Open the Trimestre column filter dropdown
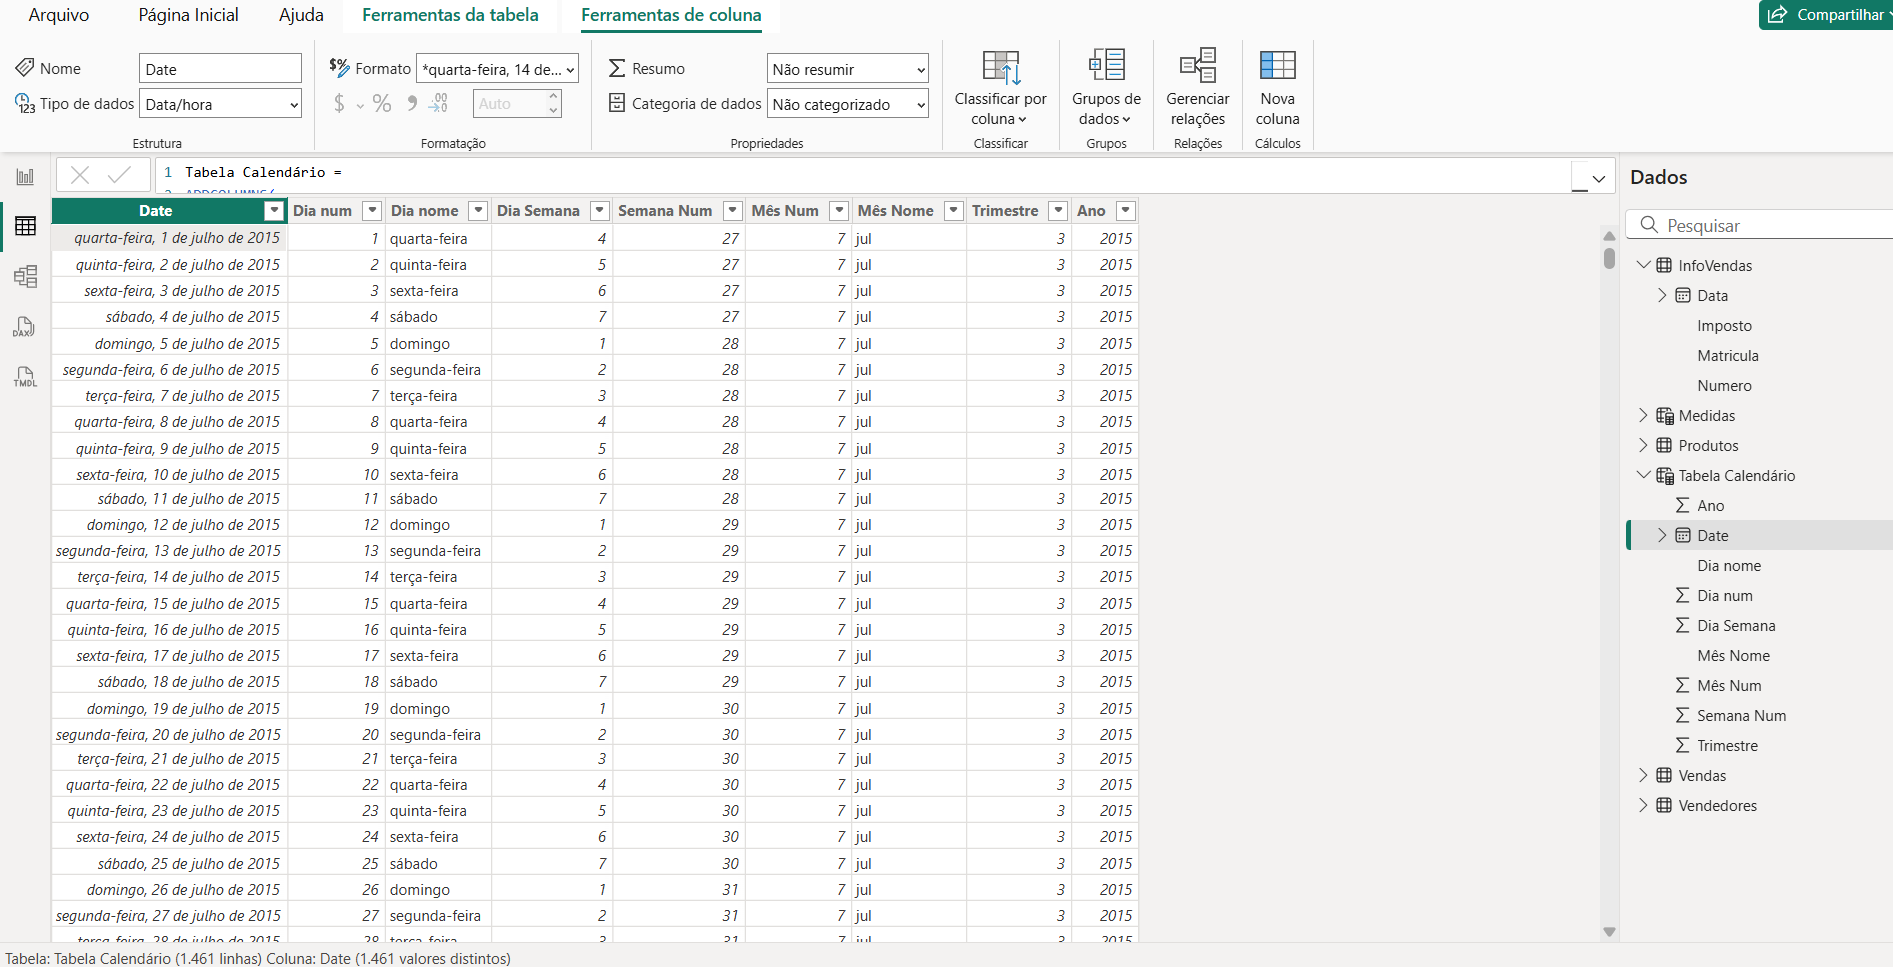The image size is (1893, 967). (x=1058, y=211)
